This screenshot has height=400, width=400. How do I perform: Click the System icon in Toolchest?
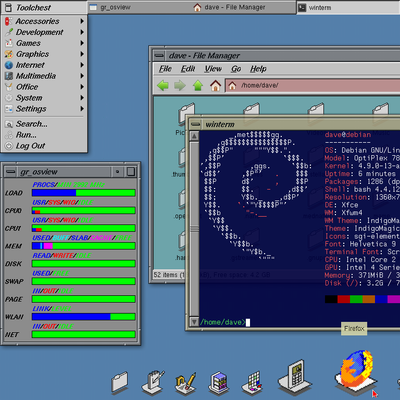[x=9, y=98]
